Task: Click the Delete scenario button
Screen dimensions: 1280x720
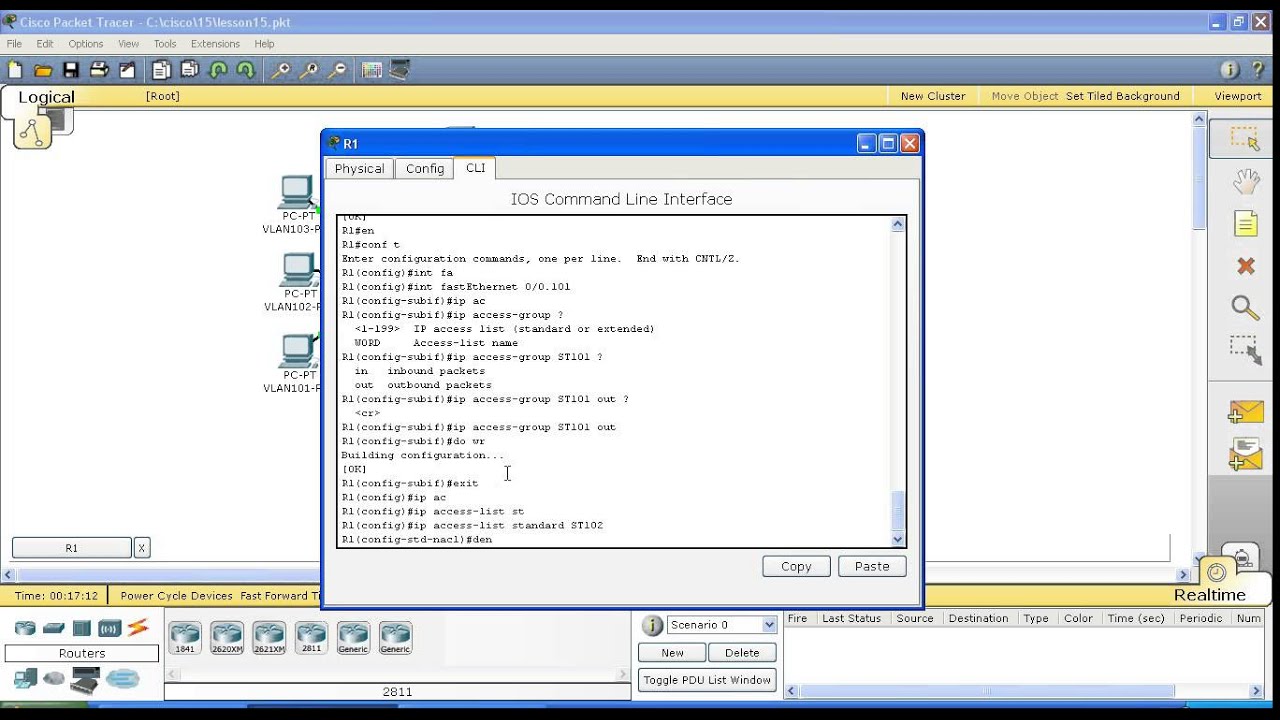Action: coord(742,653)
